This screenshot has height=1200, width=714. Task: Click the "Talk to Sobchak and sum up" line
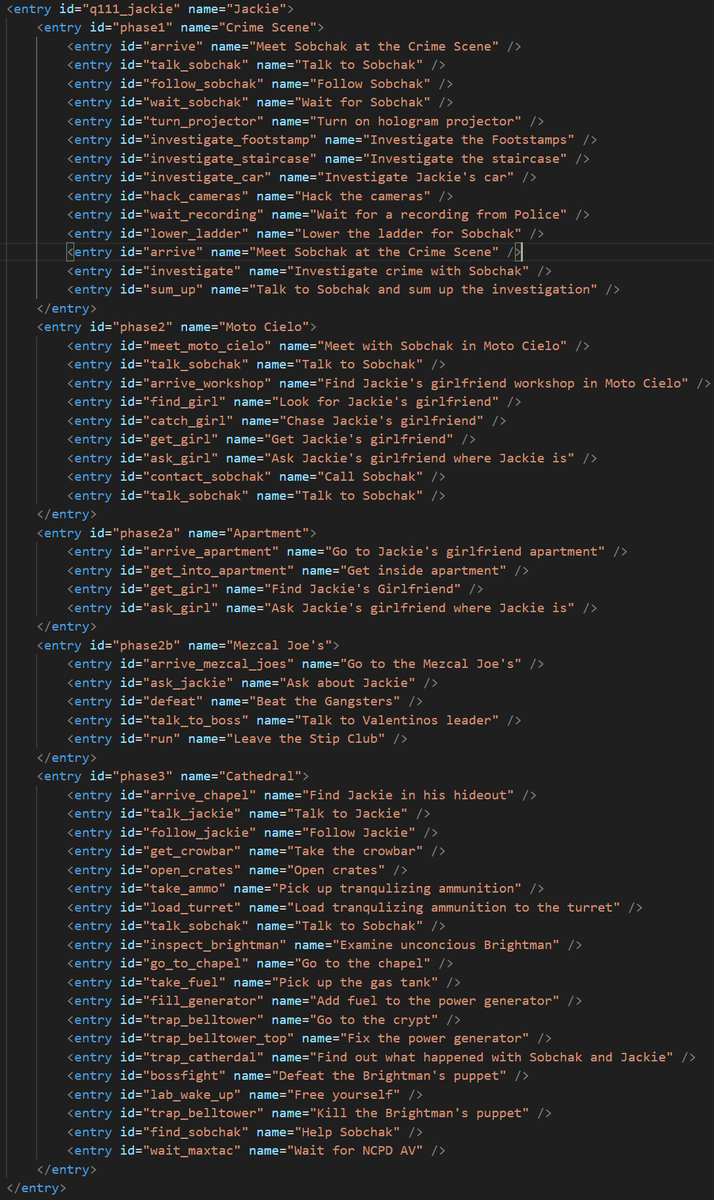pyautogui.click(x=343, y=289)
